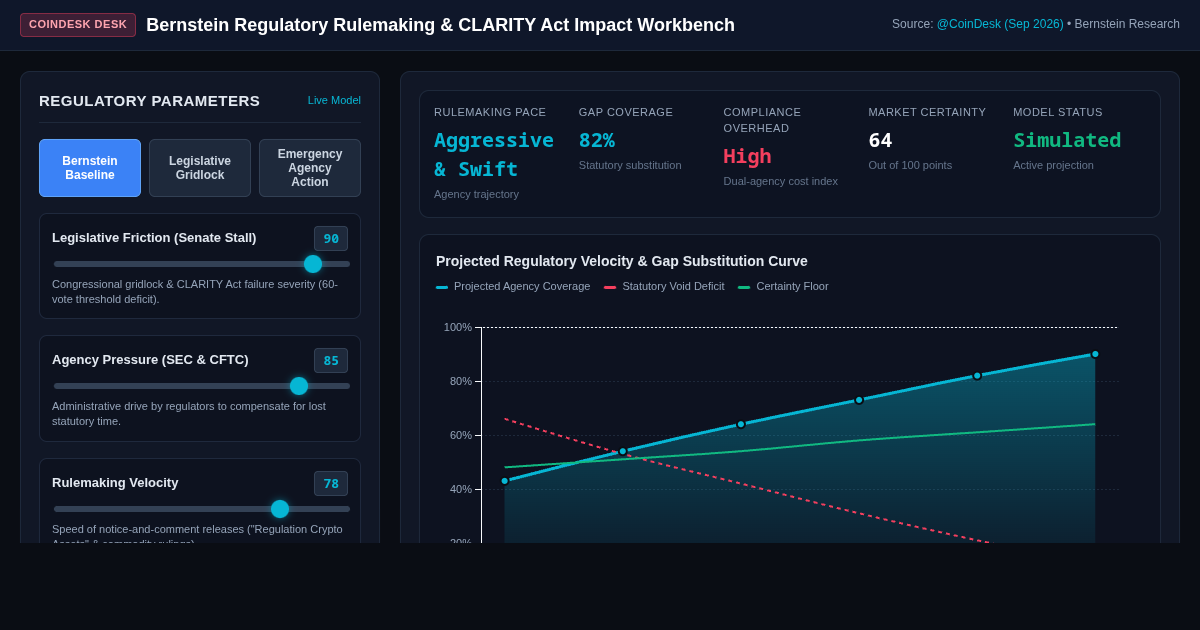The height and width of the screenshot is (630, 1200).
Task: Click the Out of 100 points caption
Action: tap(910, 165)
